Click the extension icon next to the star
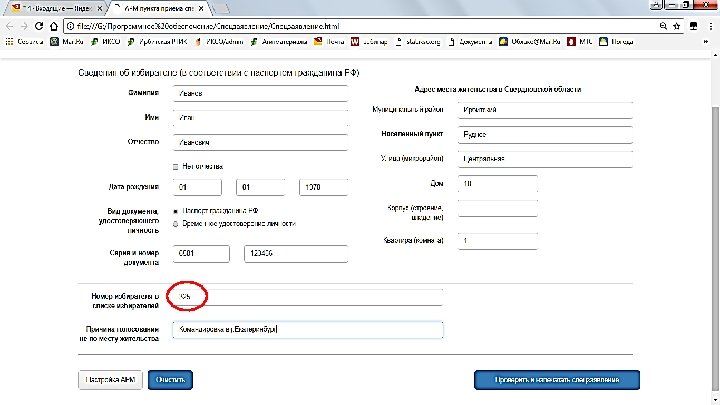The width and height of the screenshot is (720, 405). coord(693,26)
